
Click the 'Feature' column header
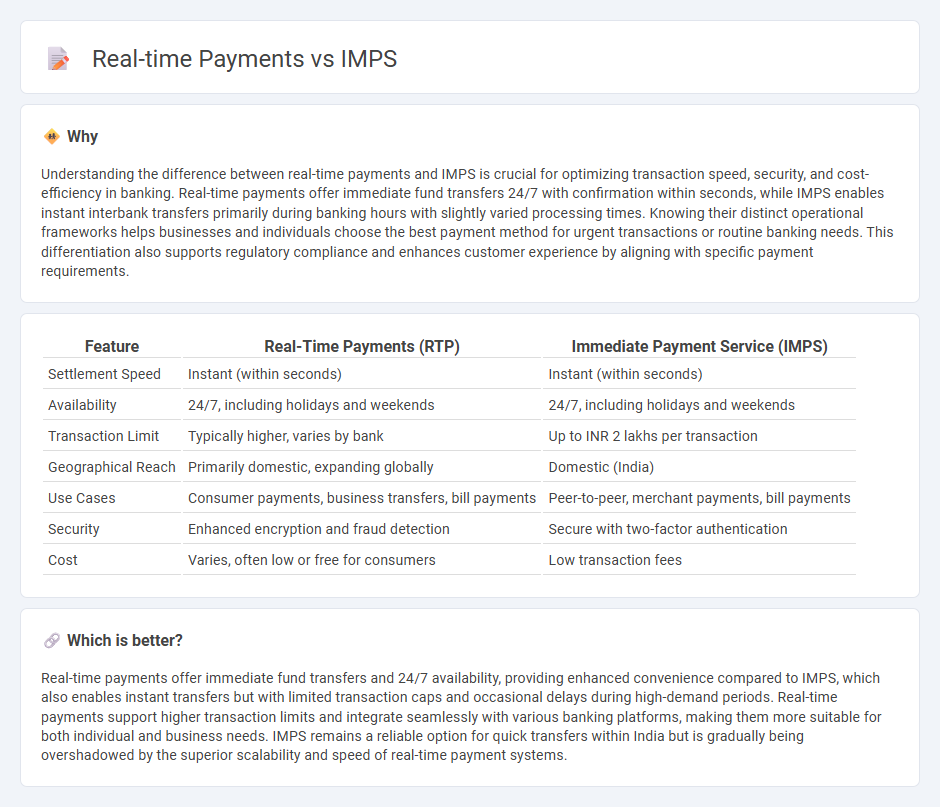pyautogui.click(x=112, y=346)
